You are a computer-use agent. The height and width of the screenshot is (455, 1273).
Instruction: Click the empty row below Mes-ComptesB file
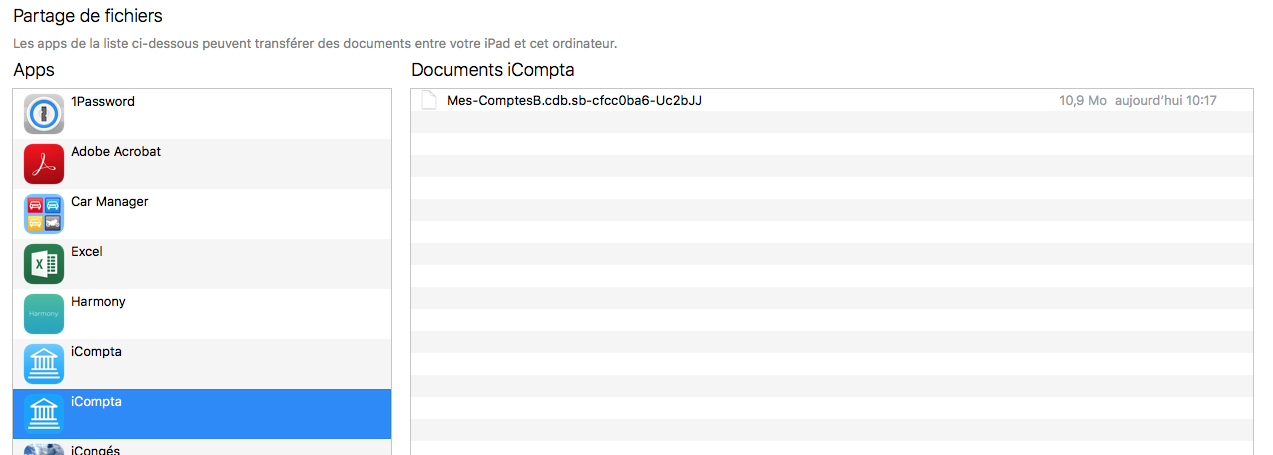click(x=832, y=122)
